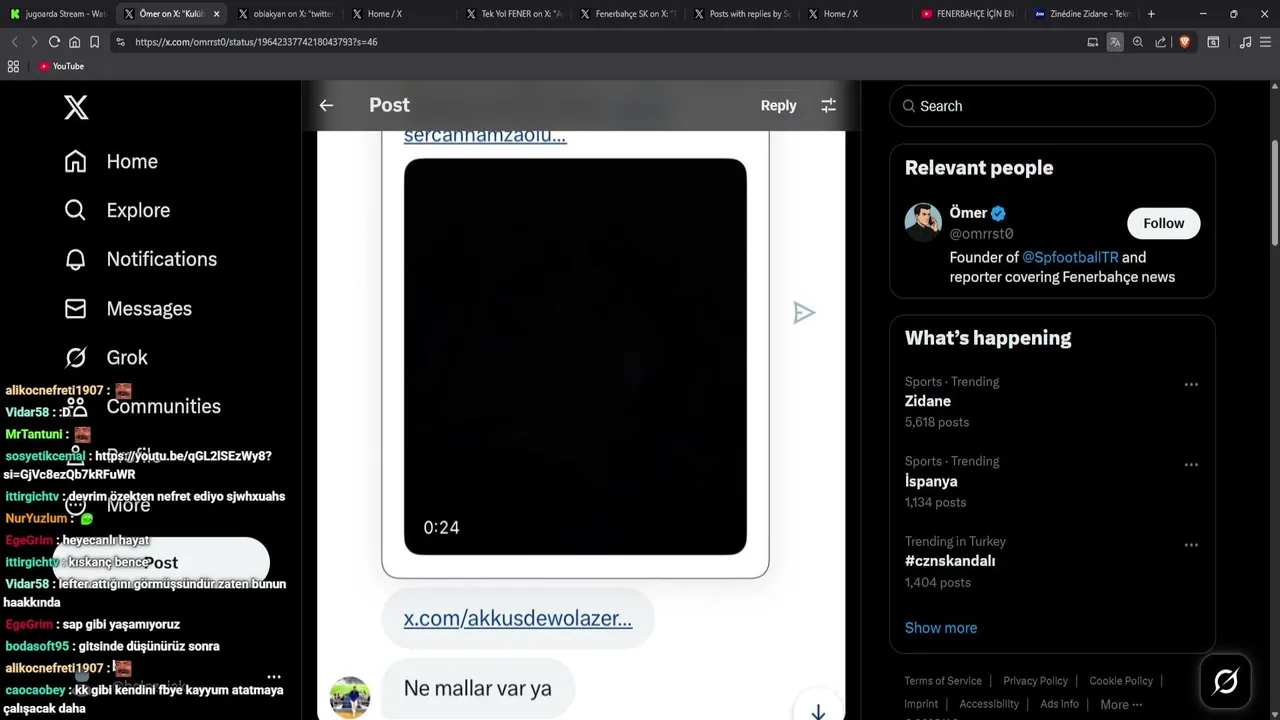
Task: Click the browser address bar URL
Action: tap(256, 42)
